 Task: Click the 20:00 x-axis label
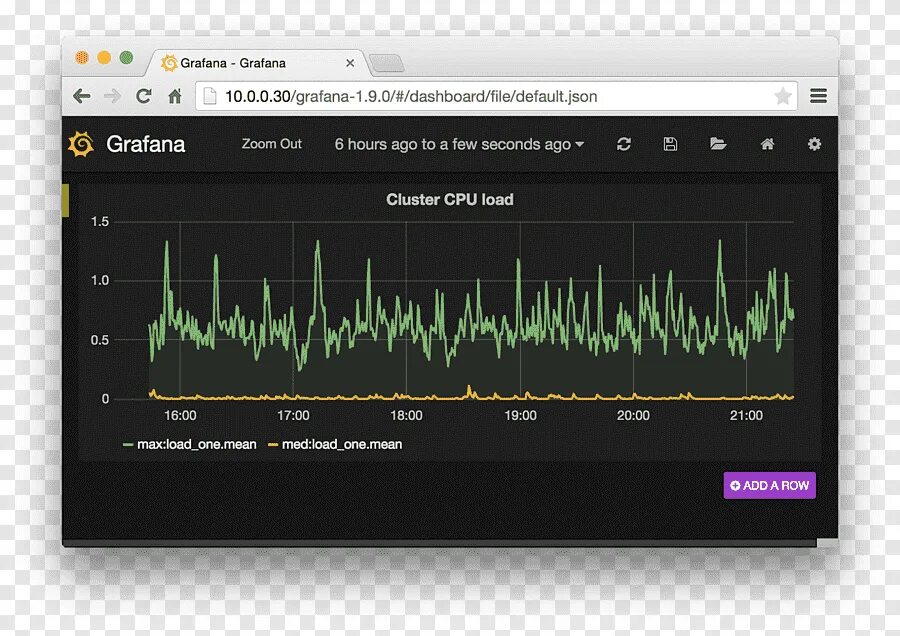(633, 415)
